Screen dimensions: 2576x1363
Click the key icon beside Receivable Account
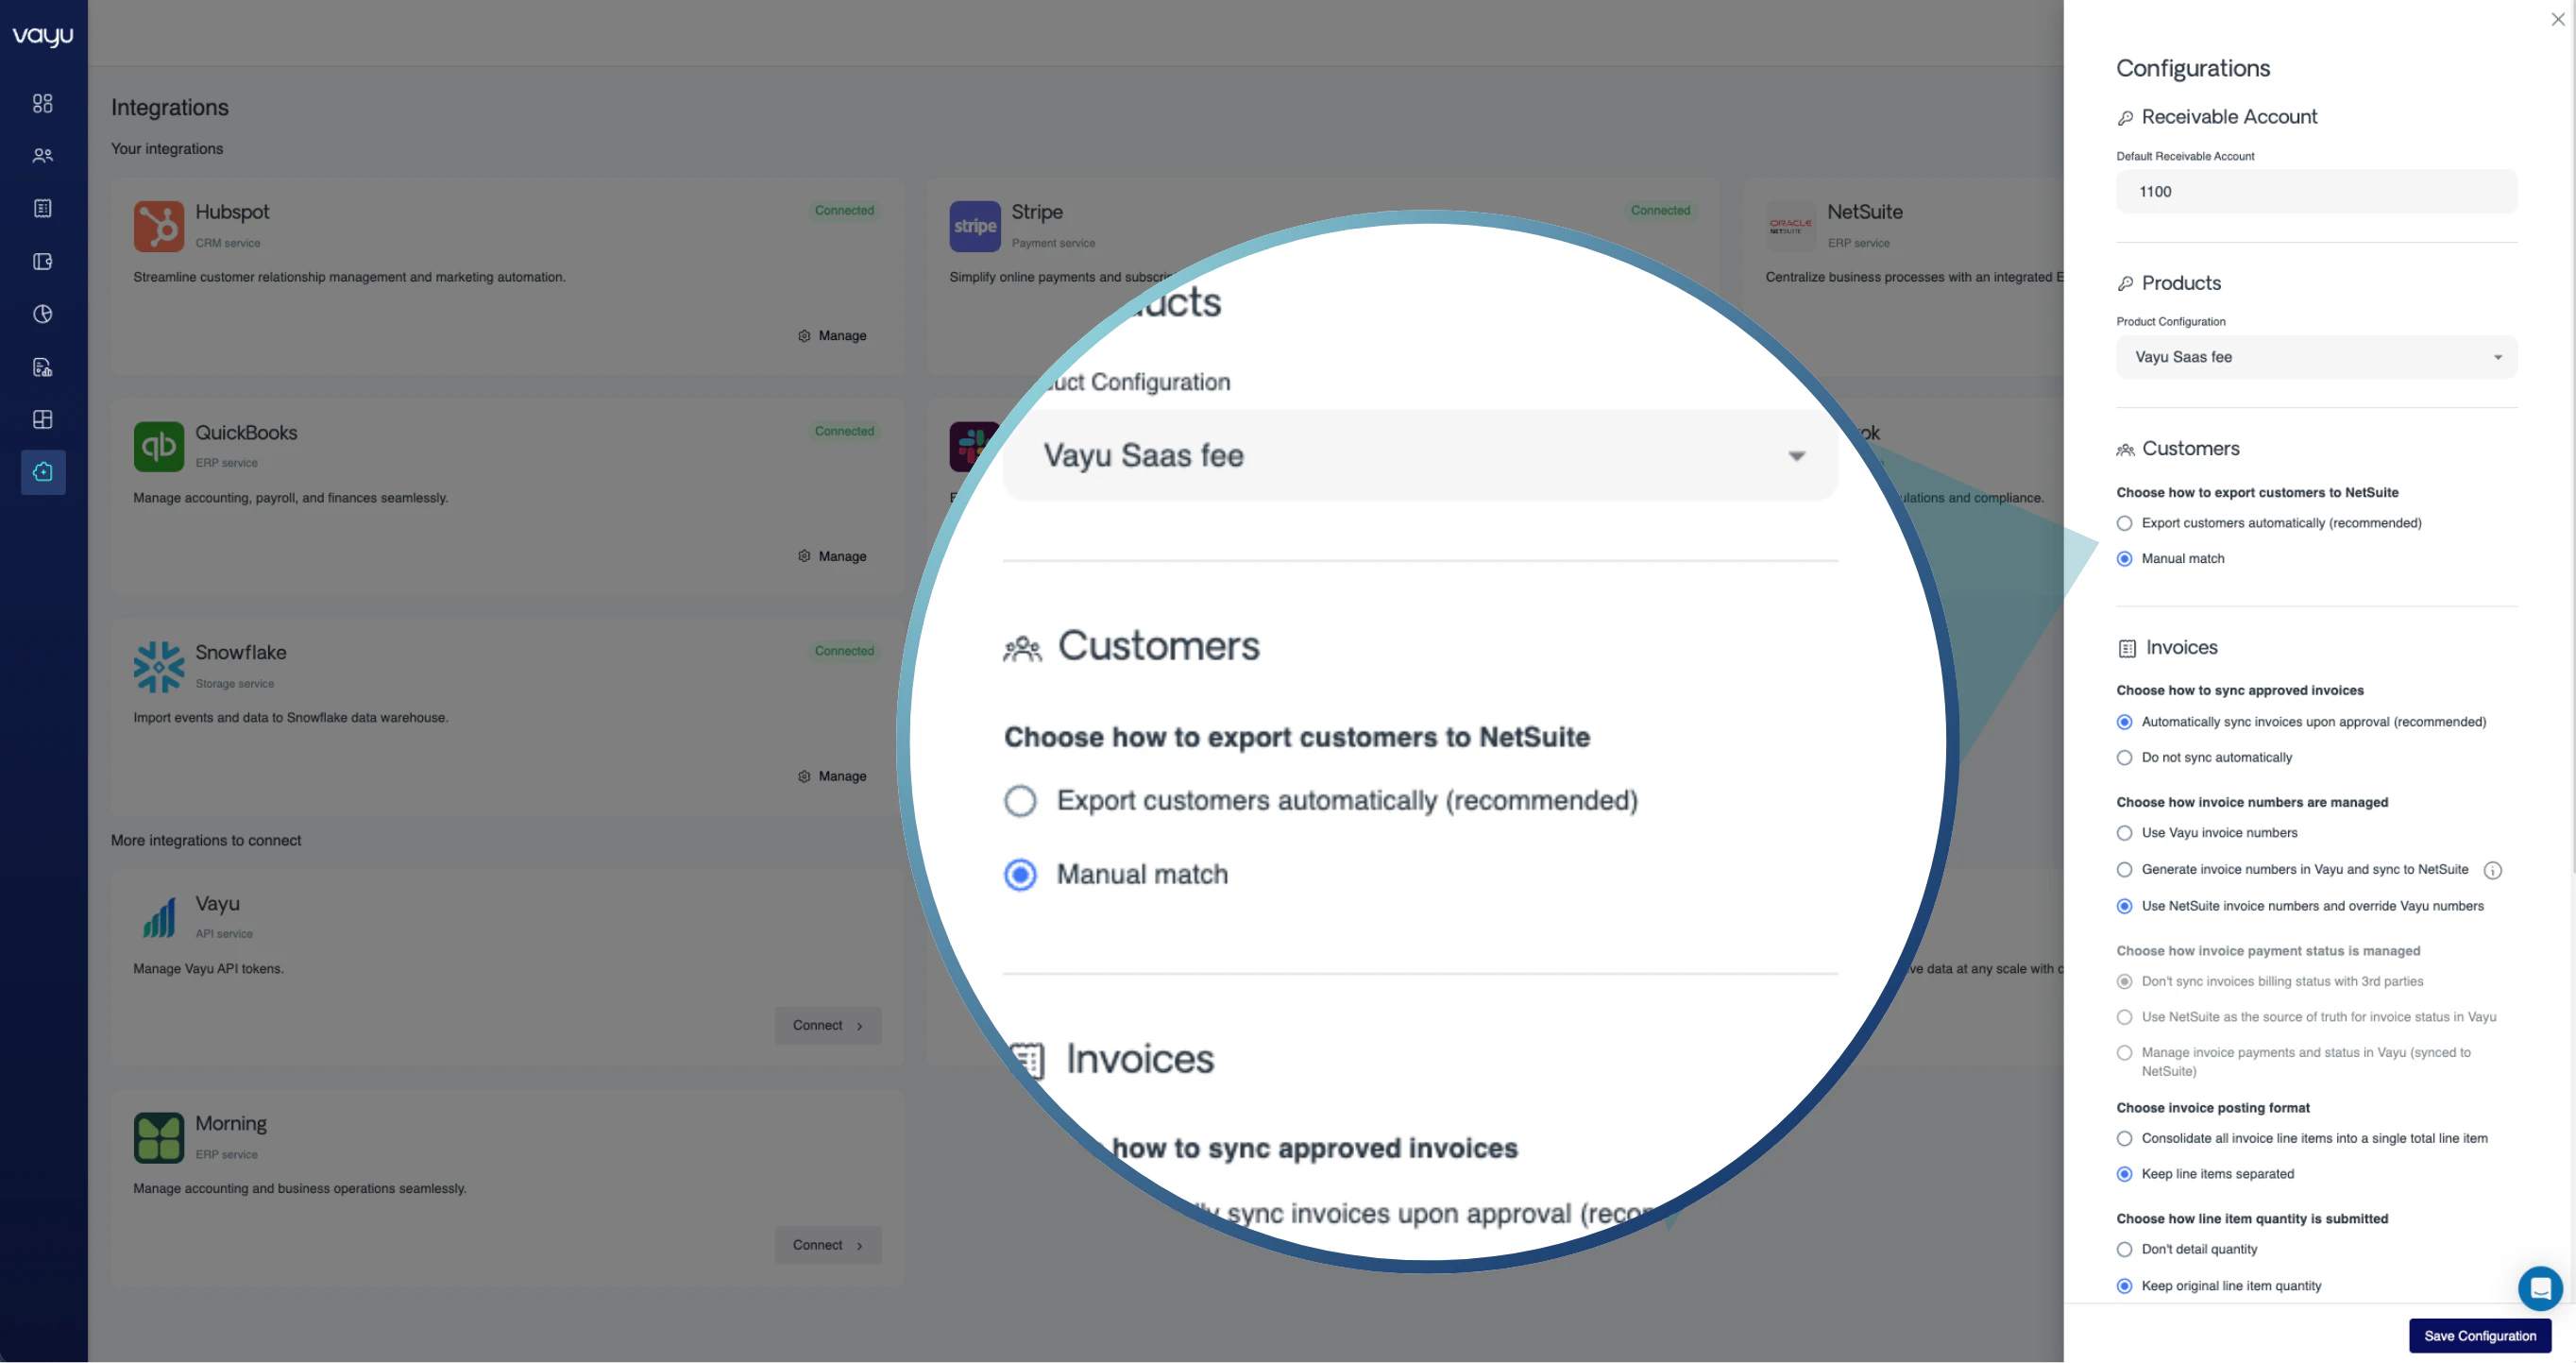tap(2126, 118)
